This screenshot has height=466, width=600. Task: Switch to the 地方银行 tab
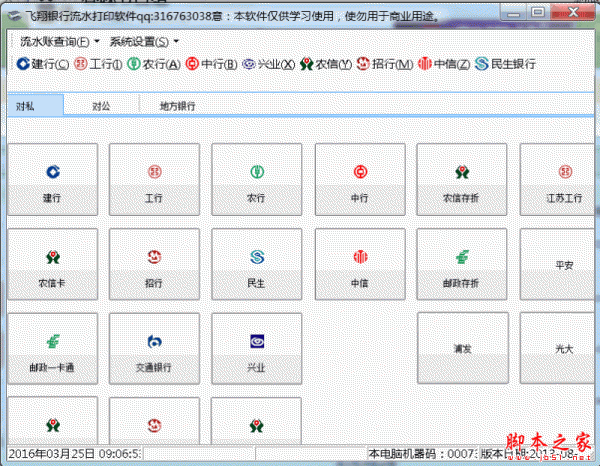pyautogui.click(x=178, y=106)
